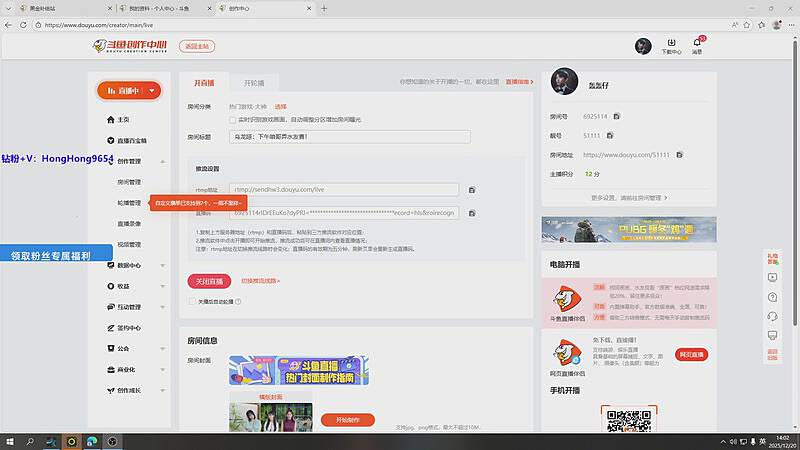This screenshot has width=800, height=450.
Task: Toggle 关播后自动轮播 checkbox
Action: pyautogui.click(x=192, y=300)
